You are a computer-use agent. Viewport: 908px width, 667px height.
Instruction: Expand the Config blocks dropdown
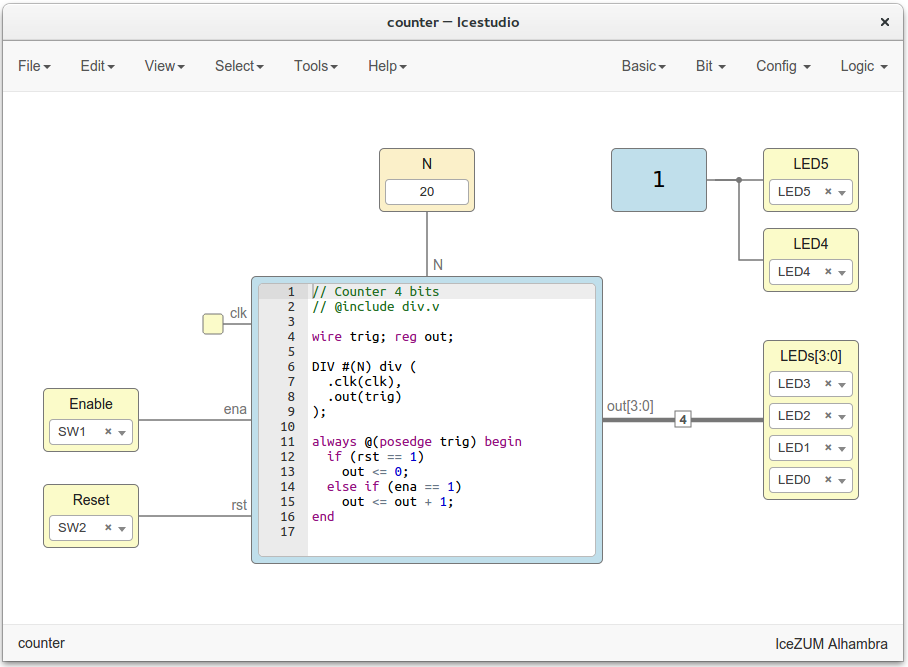pyautogui.click(x=783, y=66)
